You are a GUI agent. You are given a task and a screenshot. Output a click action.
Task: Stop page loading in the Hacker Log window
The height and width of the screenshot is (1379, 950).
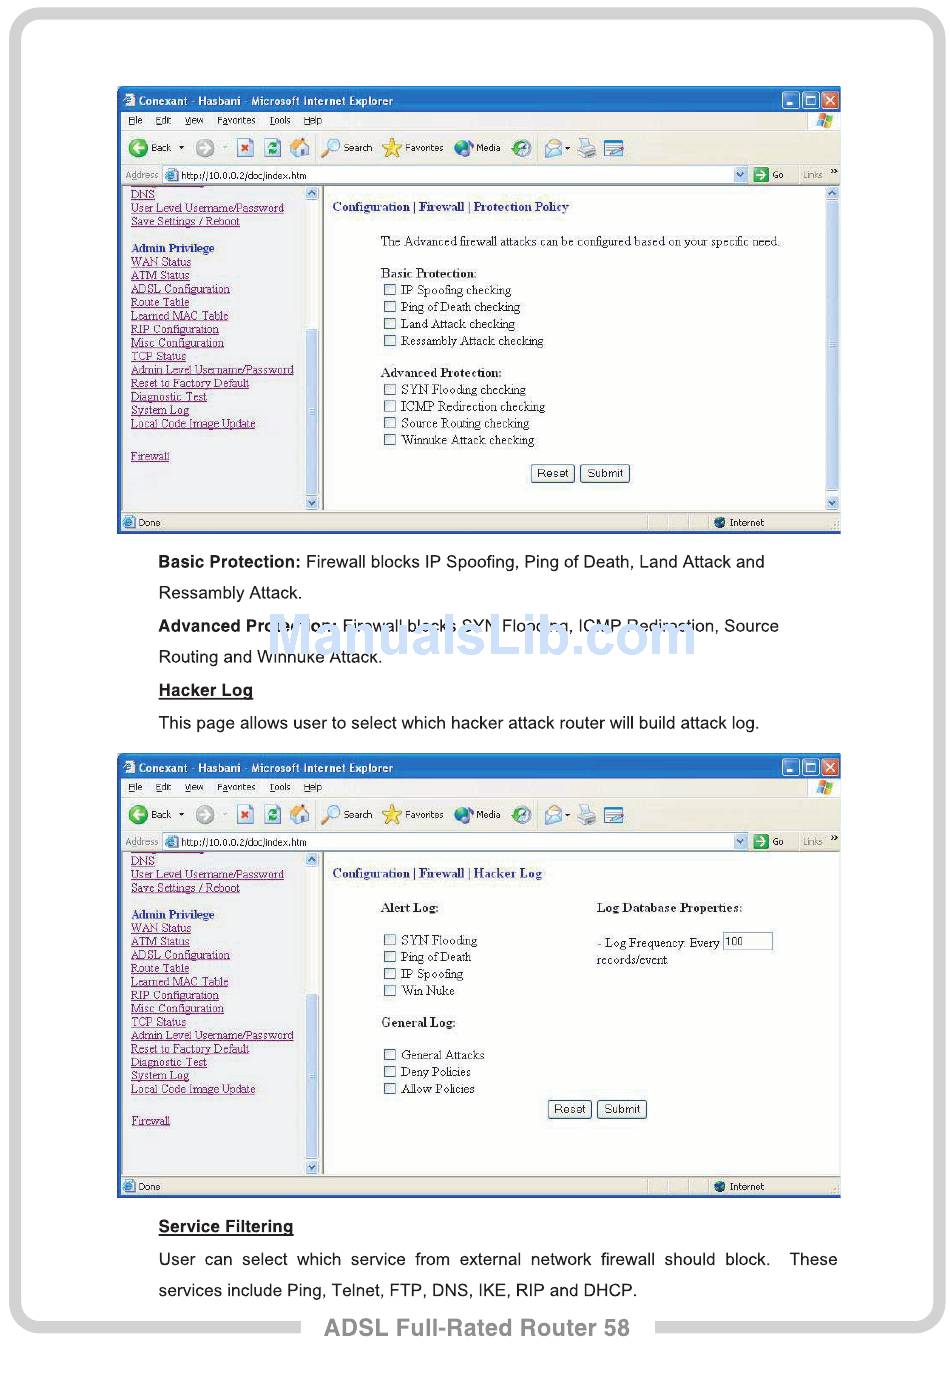tap(245, 815)
